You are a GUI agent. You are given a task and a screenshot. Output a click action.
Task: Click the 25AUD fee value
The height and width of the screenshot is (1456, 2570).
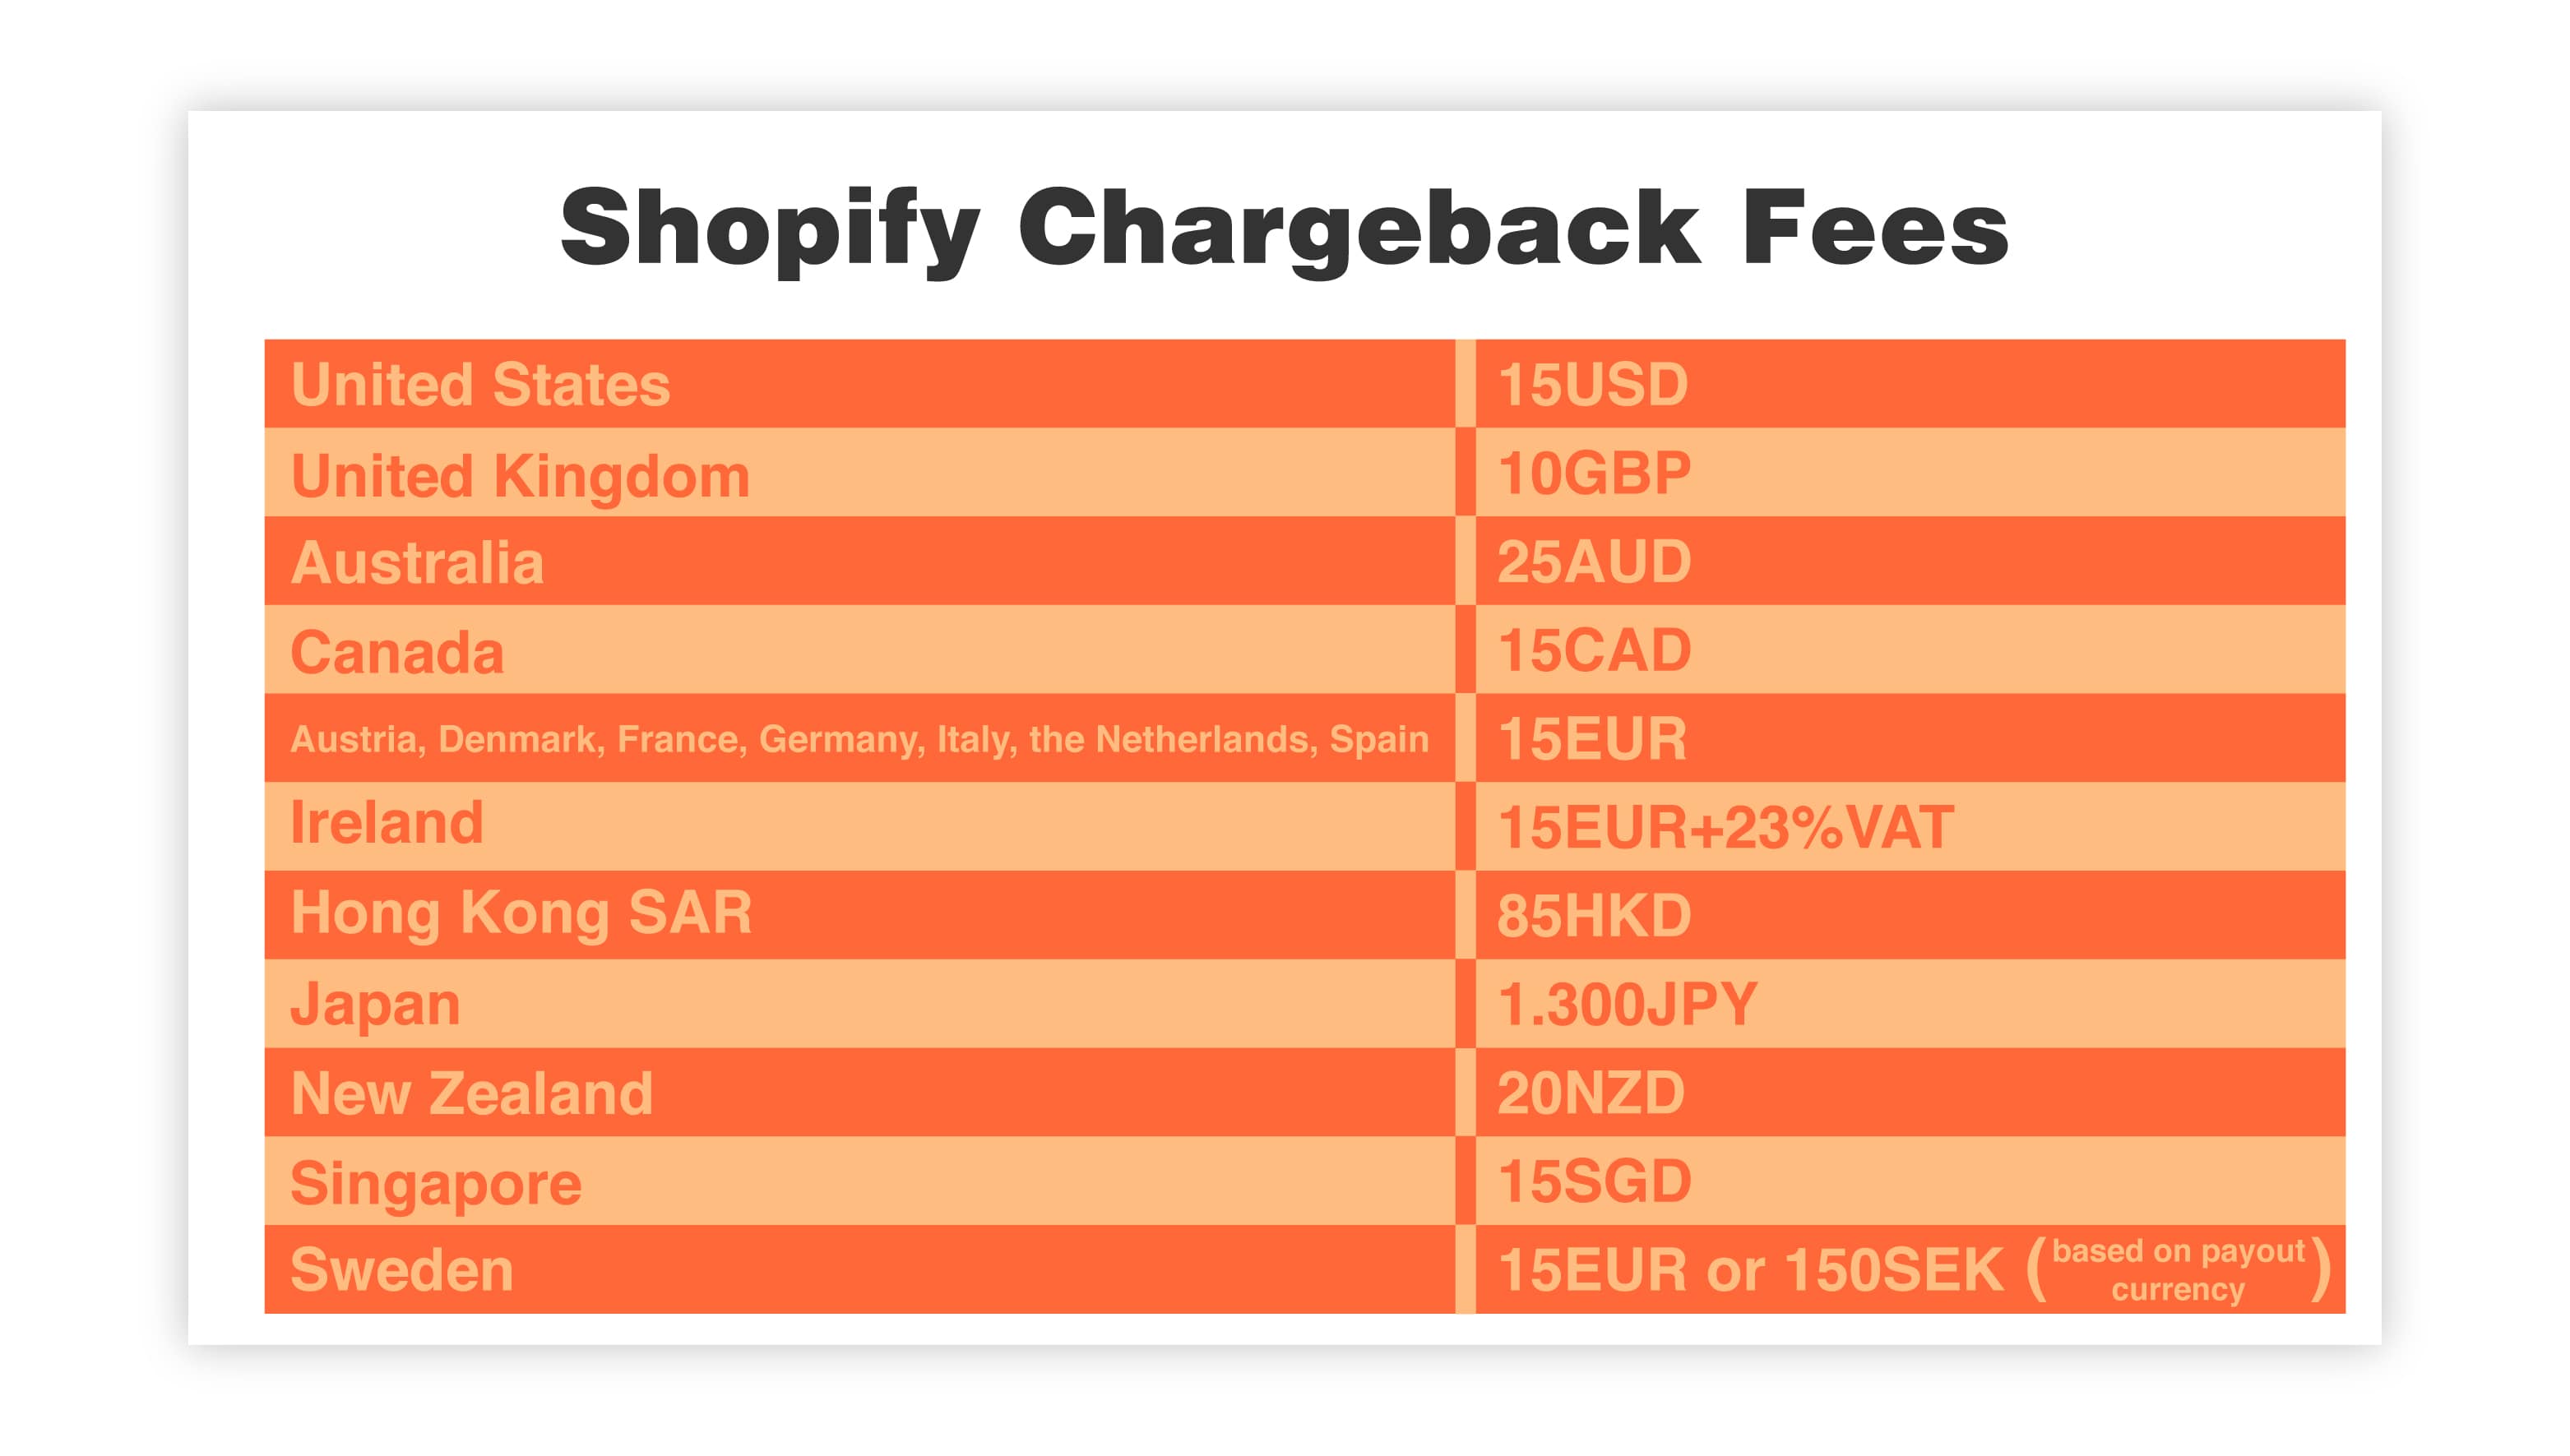click(1594, 561)
